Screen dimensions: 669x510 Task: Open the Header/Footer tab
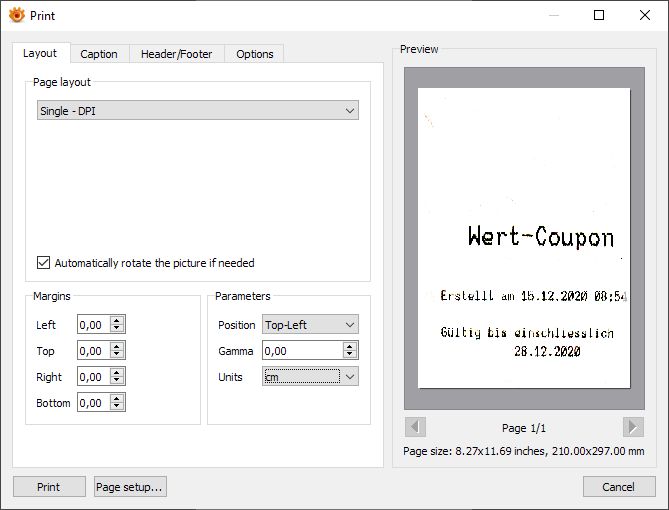click(177, 54)
